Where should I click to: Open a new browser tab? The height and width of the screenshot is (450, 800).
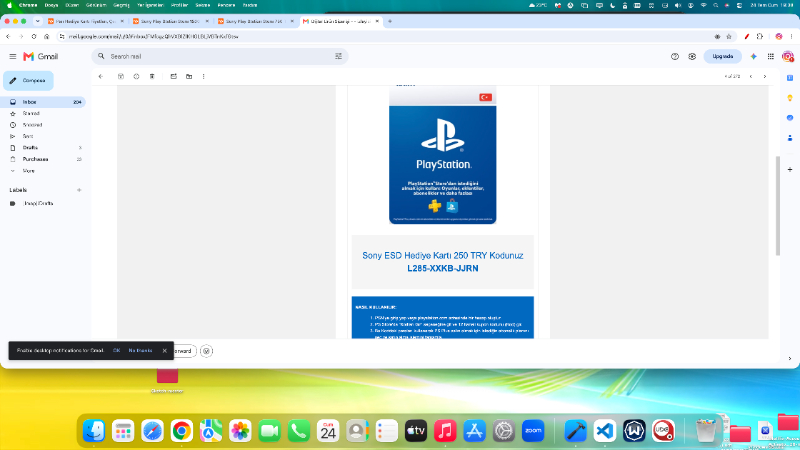click(390, 21)
